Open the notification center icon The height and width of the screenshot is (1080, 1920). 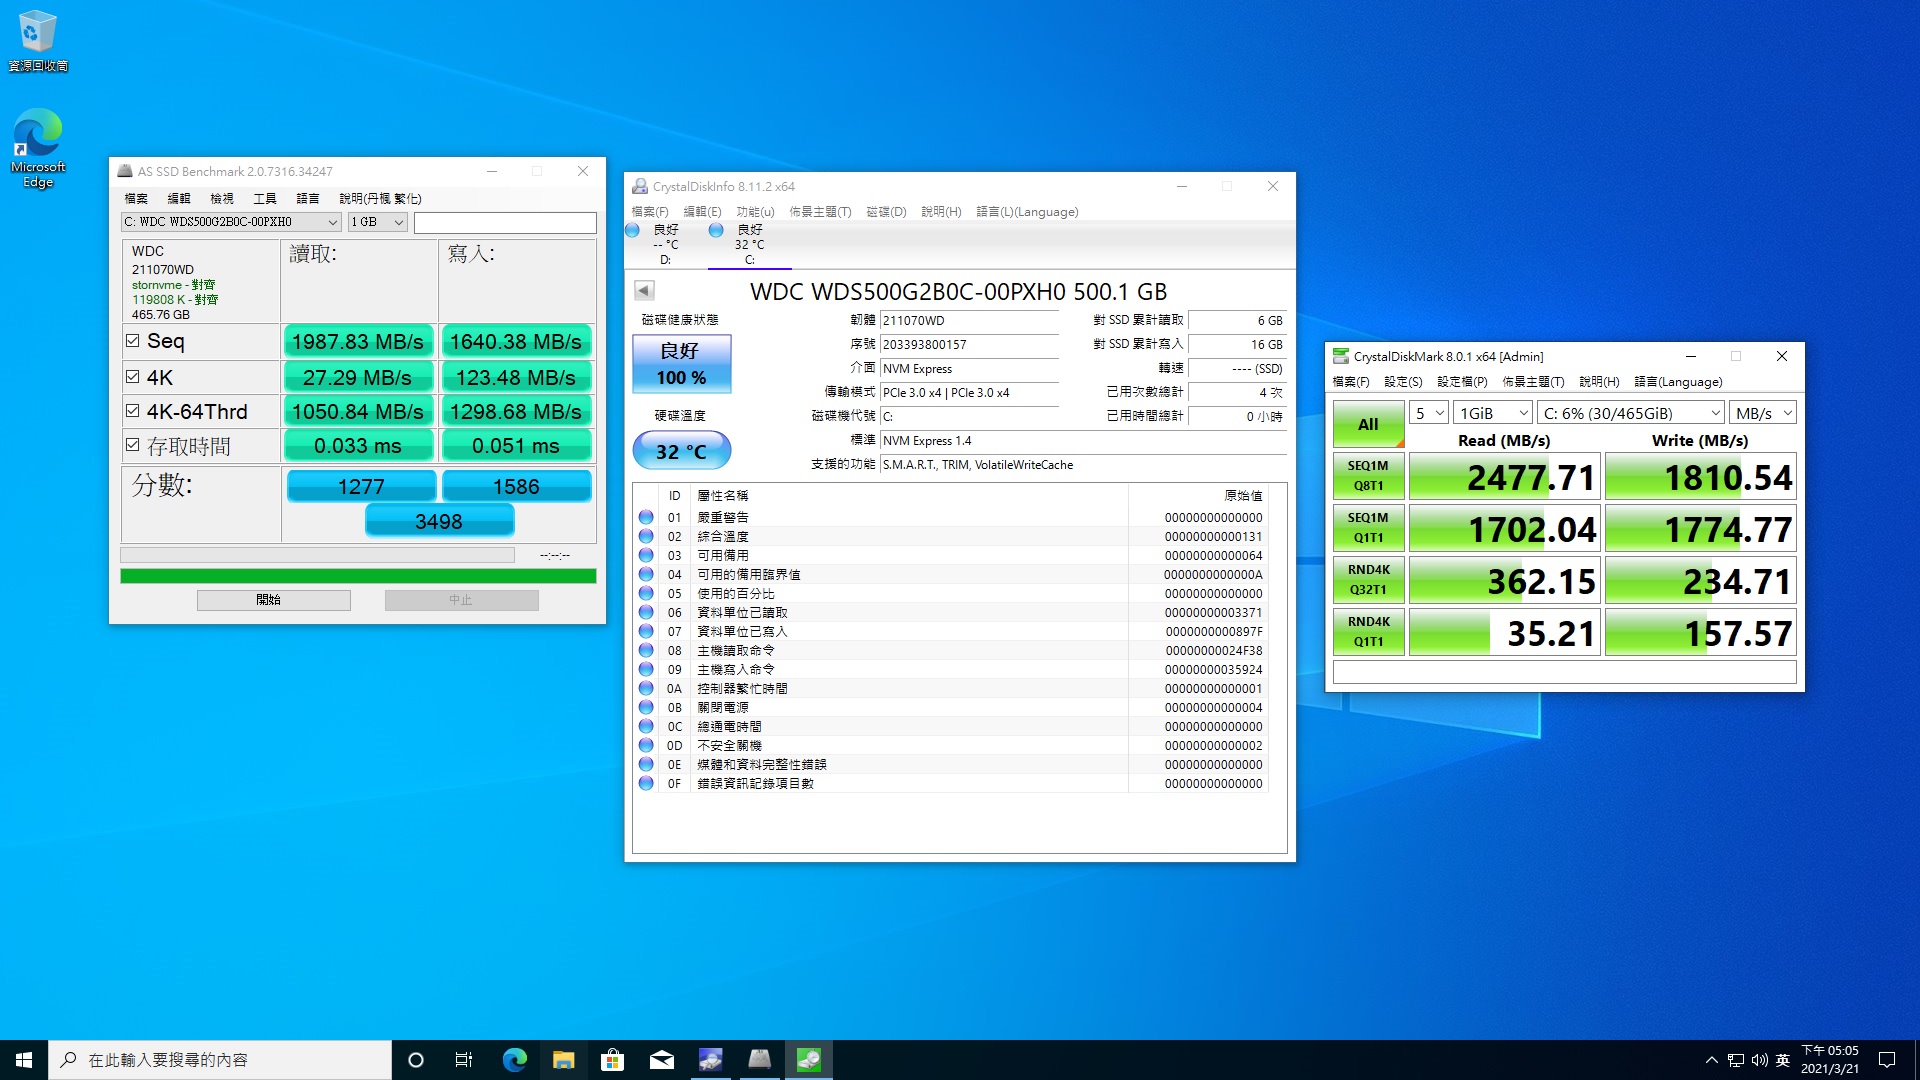[x=1887, y=1060]
